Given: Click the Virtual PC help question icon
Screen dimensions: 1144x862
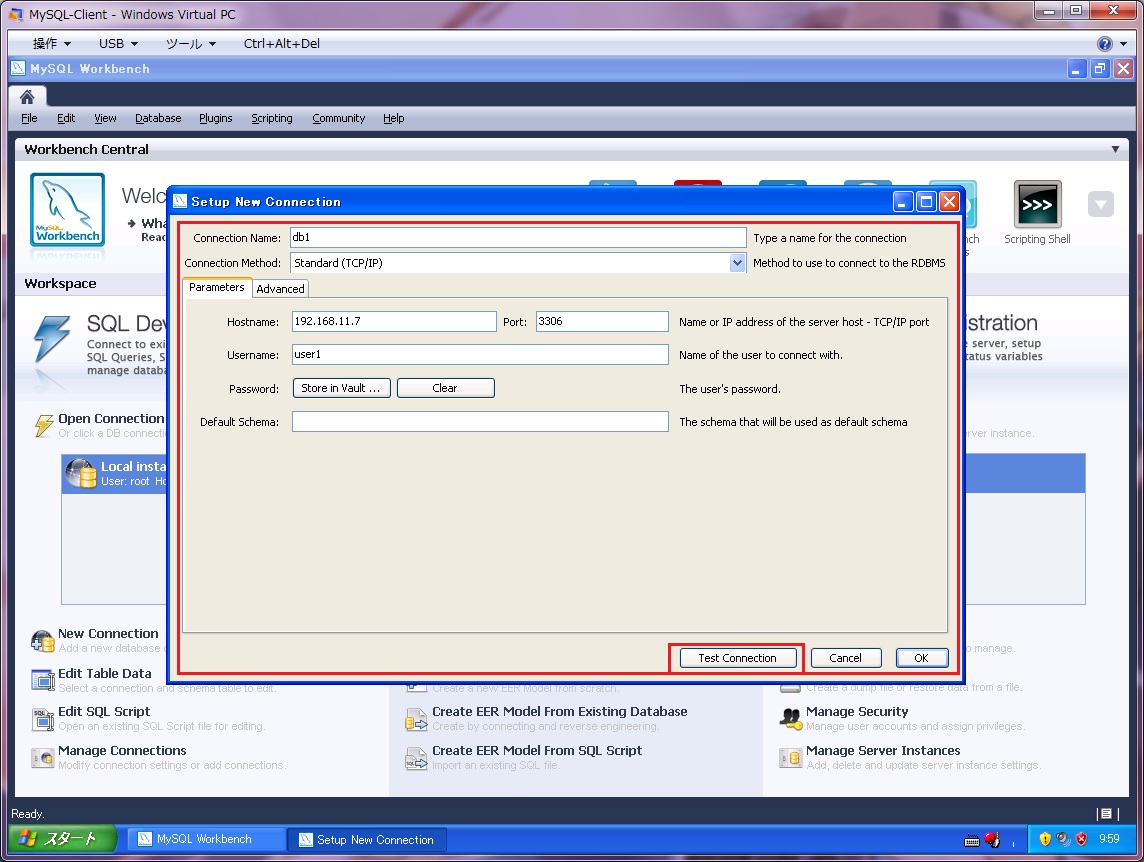Looking at the screenshot, I should click(1105, 44).
